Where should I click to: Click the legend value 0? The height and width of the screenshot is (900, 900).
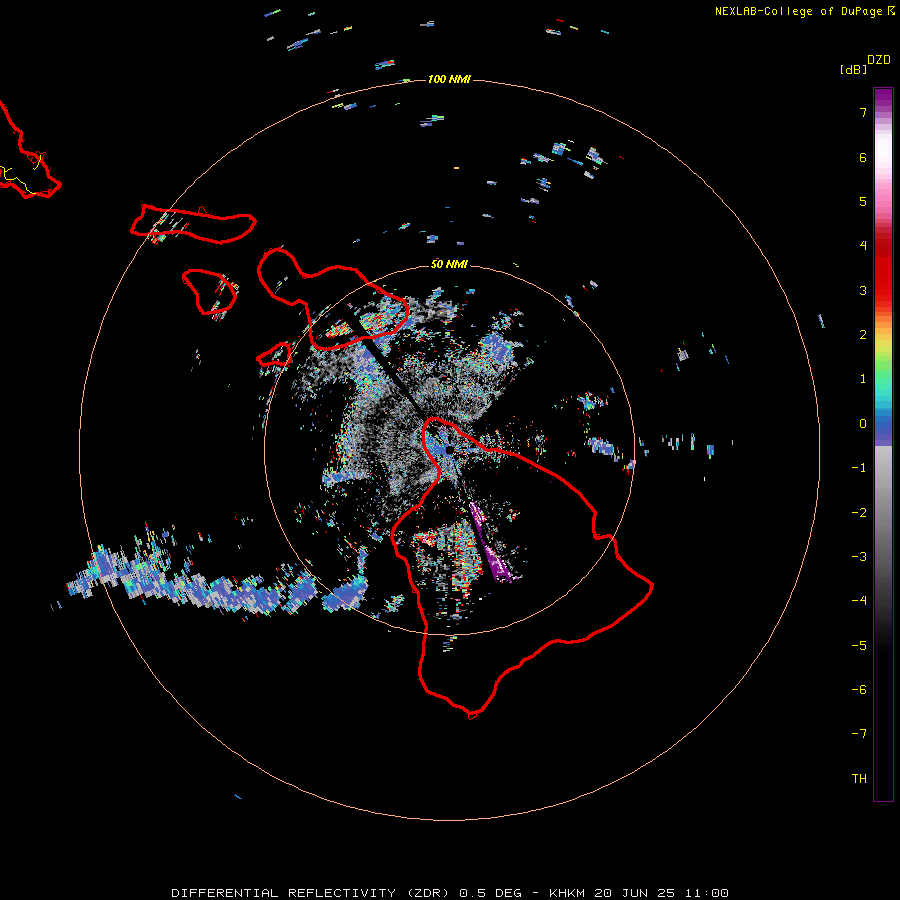[863, 424]
